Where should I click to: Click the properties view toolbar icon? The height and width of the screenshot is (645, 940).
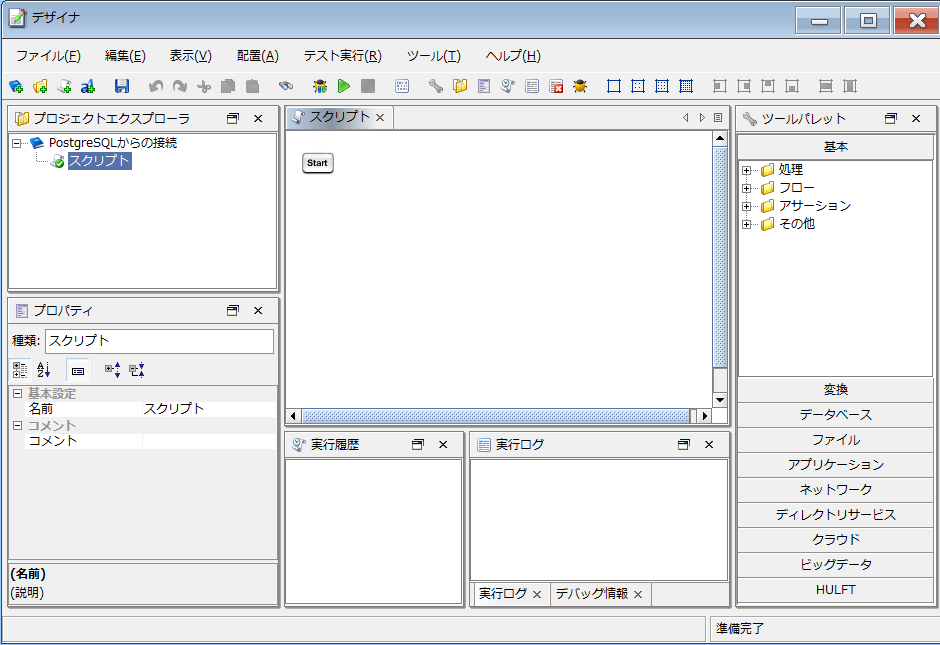point(484,86)
